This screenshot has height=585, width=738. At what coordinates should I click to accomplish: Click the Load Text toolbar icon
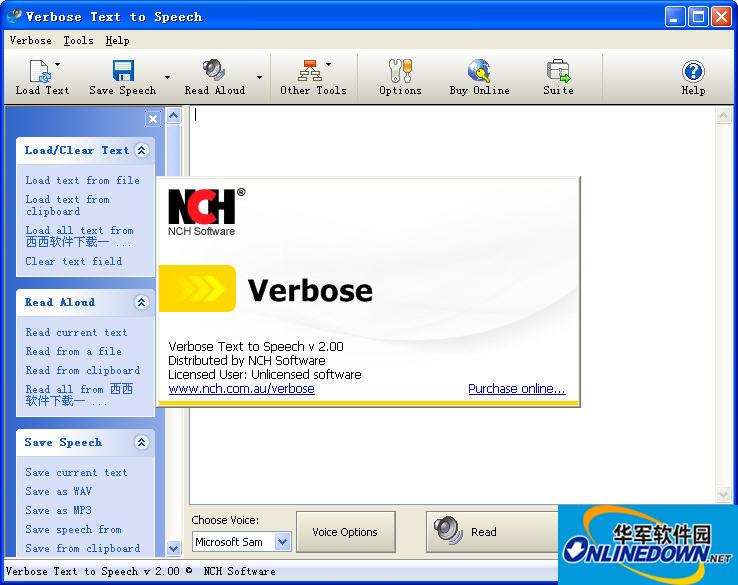[x=40, y=71]
